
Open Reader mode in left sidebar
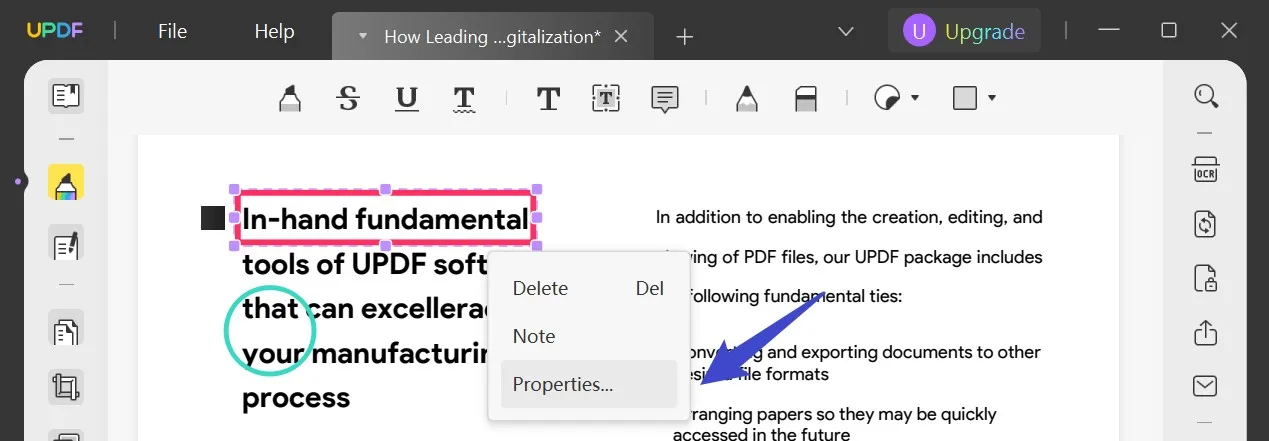click(x=66, y=97)
